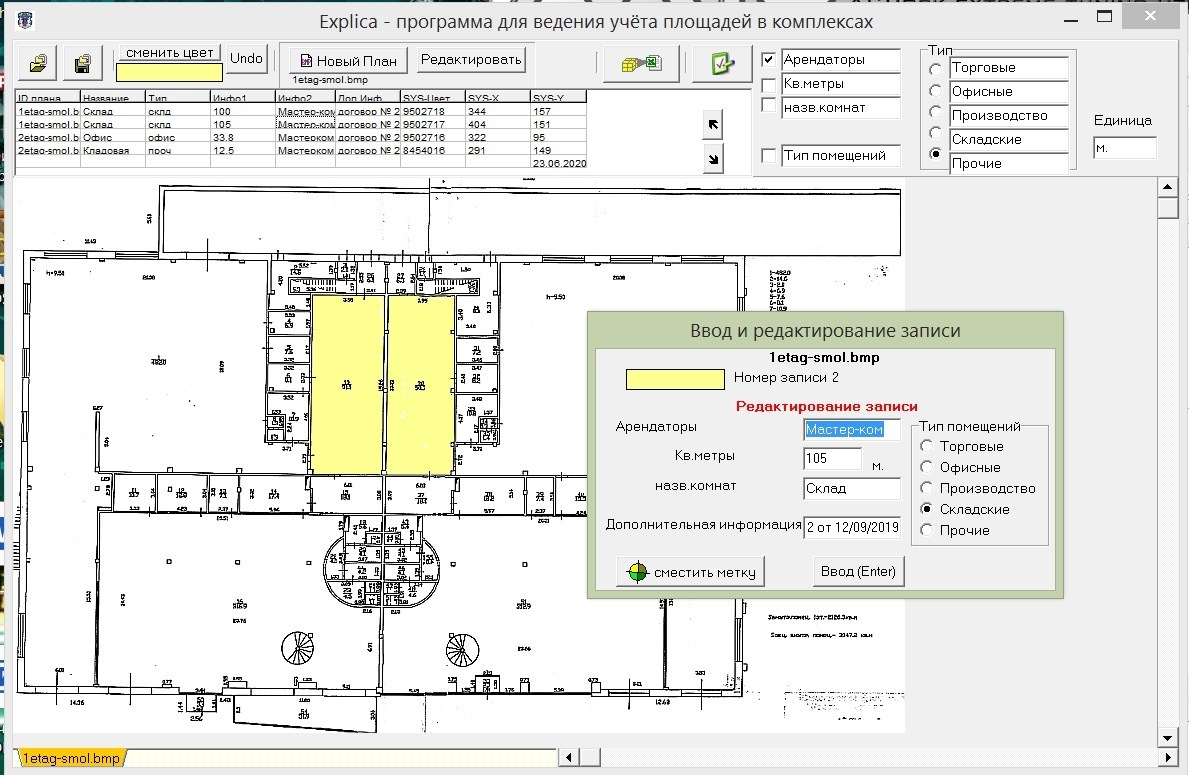Enable the 'Кв.метры' checkbox
The width and height of the screenshot is (1189, 775).
click(768, 85)
